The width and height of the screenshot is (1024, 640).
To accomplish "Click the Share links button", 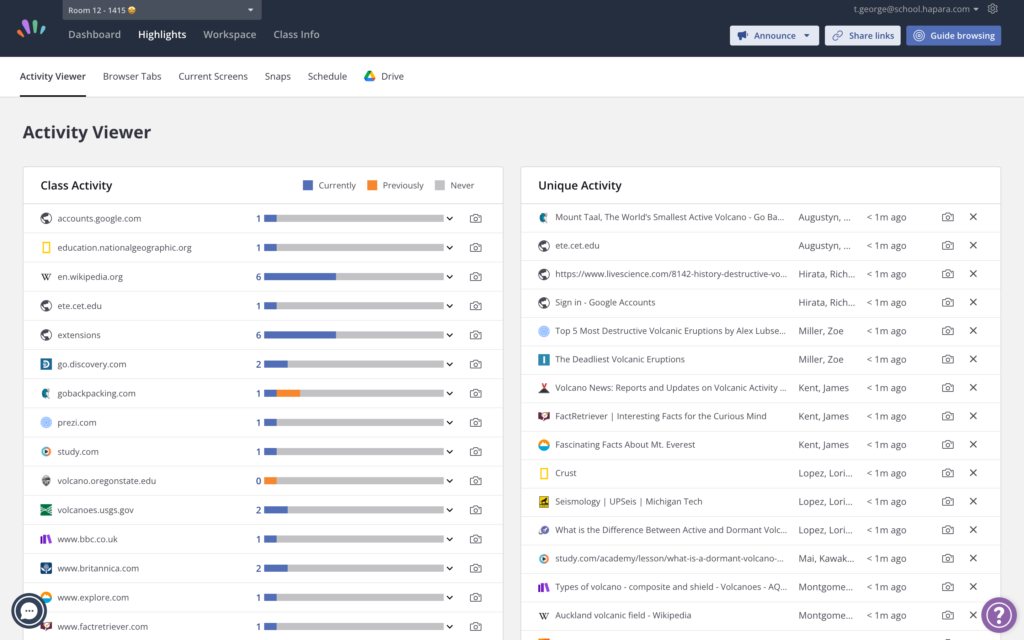I will (862, 36).
